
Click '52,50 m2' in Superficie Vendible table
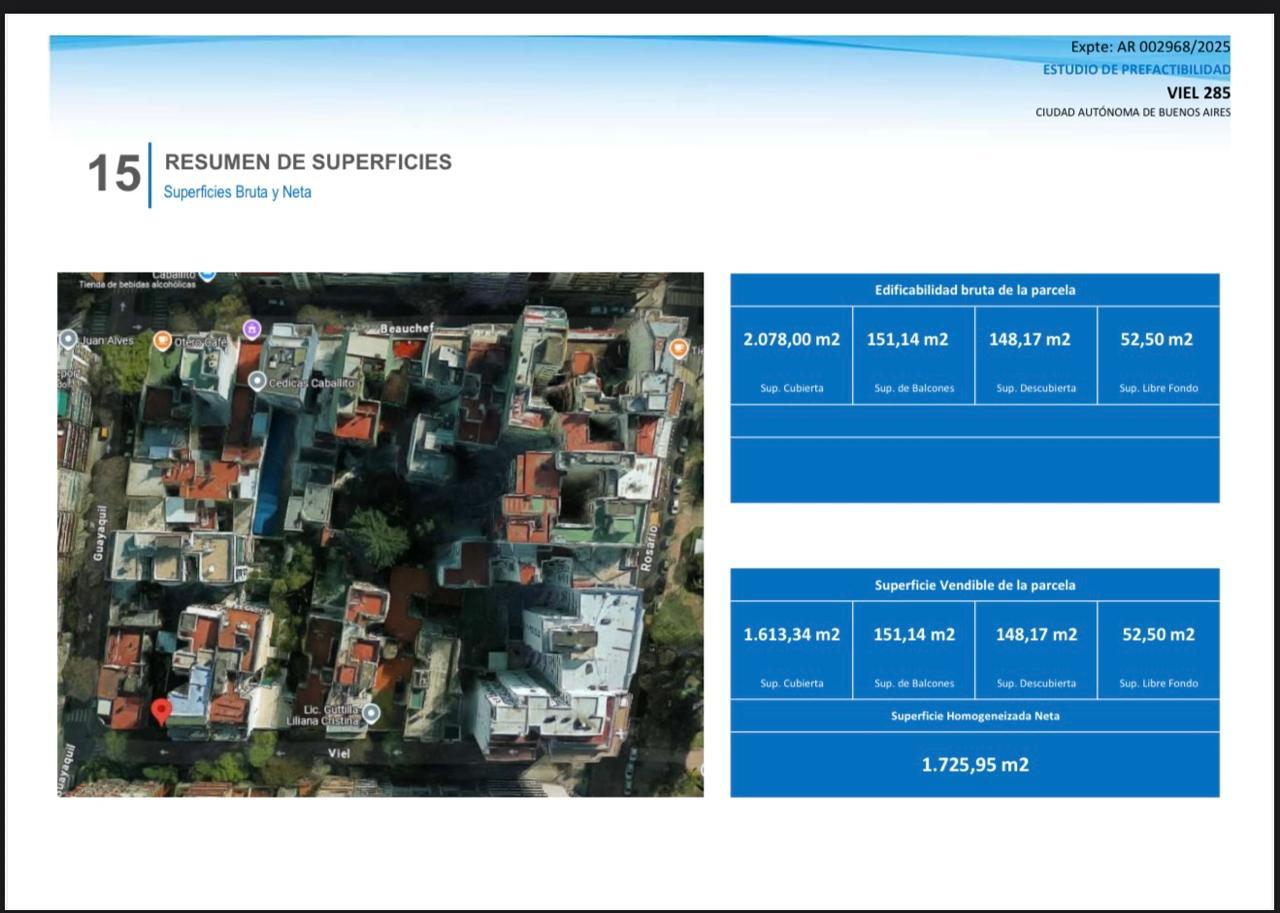click(1158, 634)
